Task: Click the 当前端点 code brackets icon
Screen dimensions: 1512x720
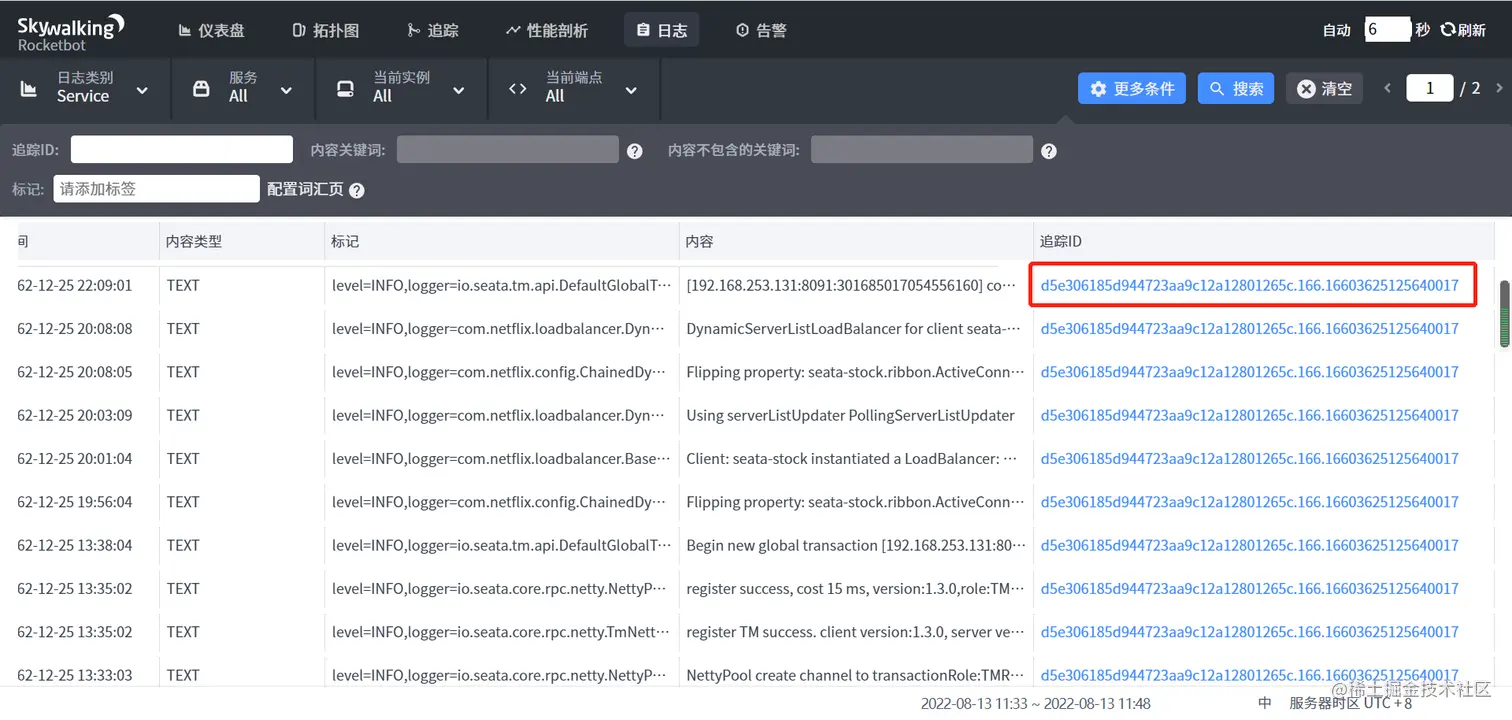Action: [x=517, y=89]
